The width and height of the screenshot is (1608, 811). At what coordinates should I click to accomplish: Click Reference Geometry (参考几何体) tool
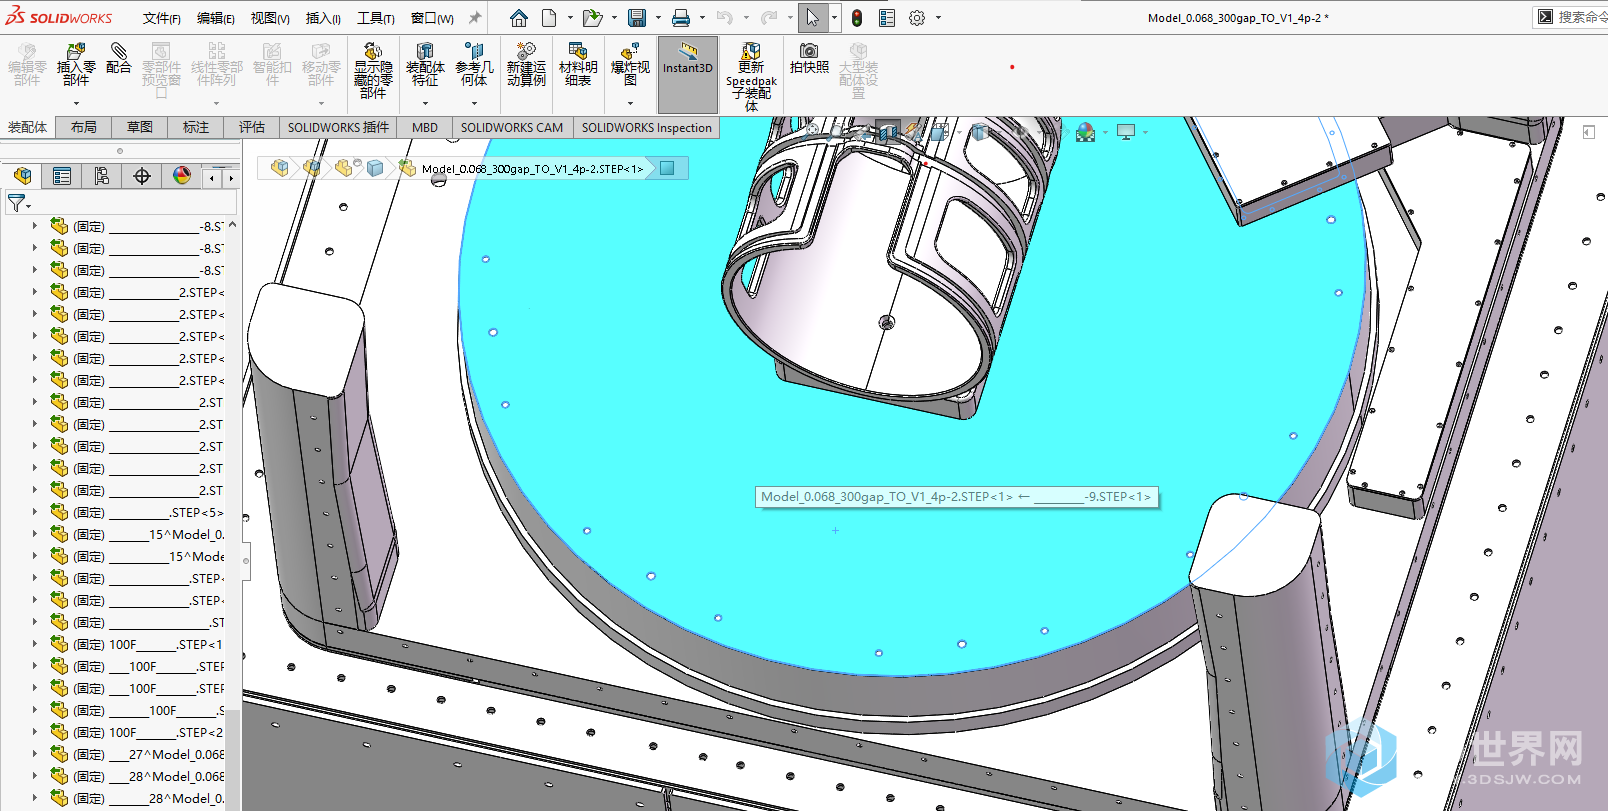point(474,65)
